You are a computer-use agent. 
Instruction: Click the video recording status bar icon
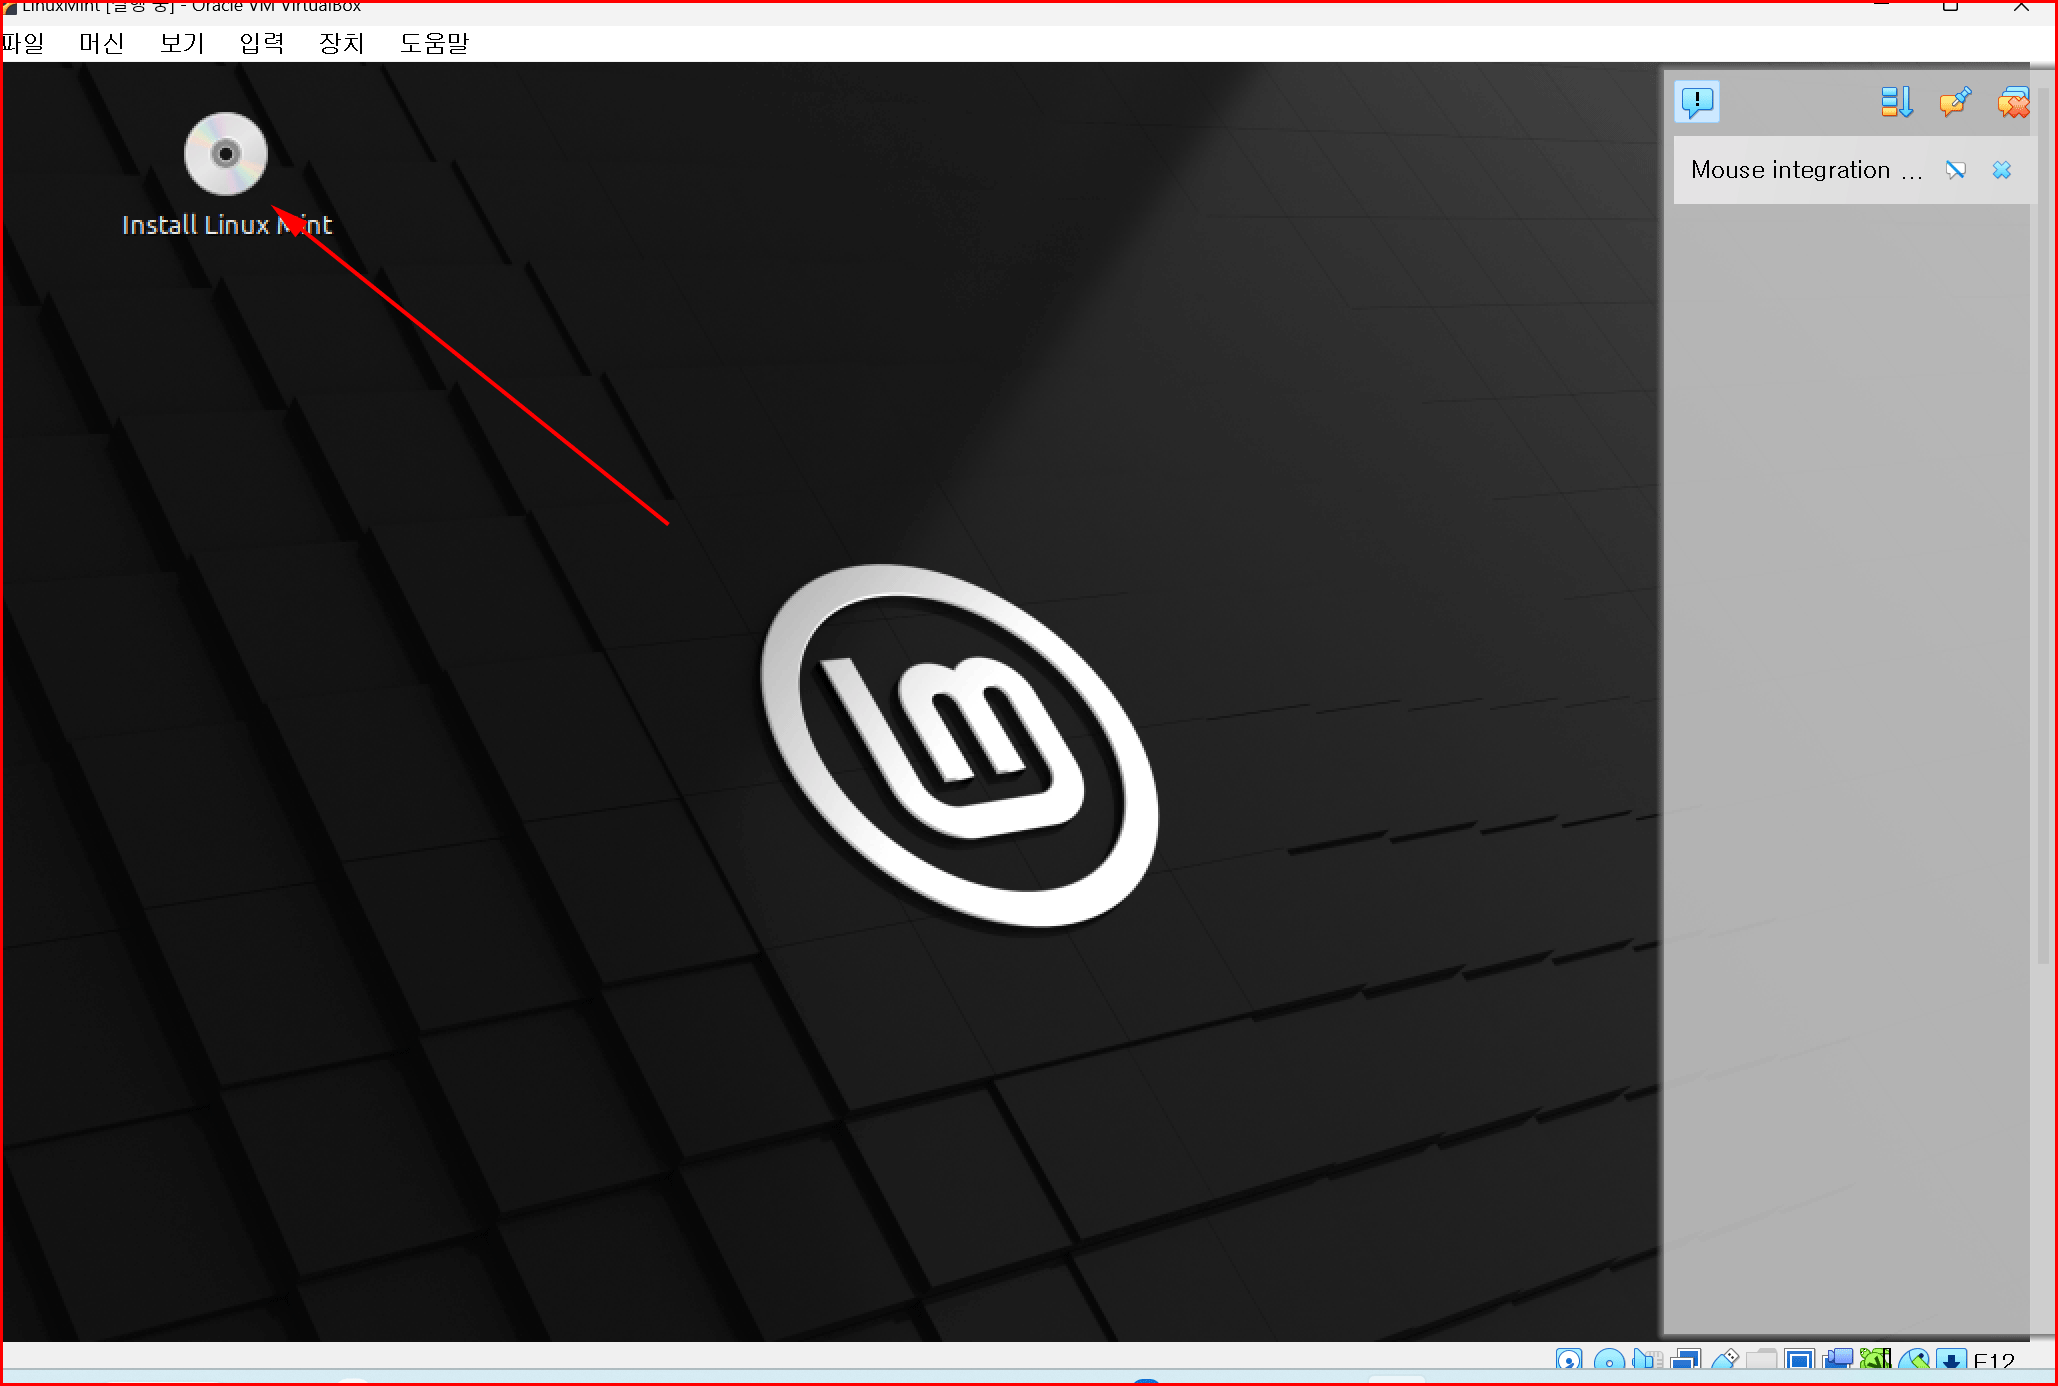coord(1837,1360)
